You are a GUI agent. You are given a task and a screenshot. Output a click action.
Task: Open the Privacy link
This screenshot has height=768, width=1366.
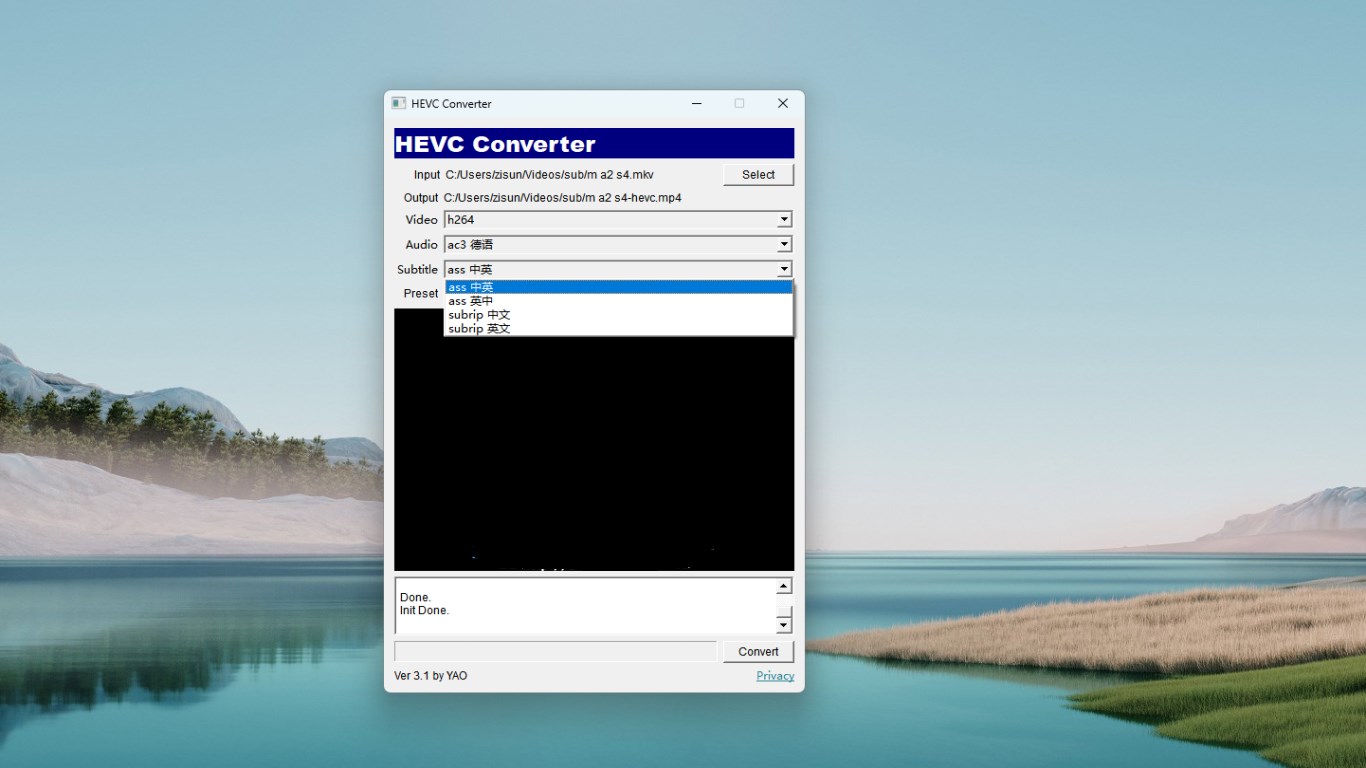775,675
